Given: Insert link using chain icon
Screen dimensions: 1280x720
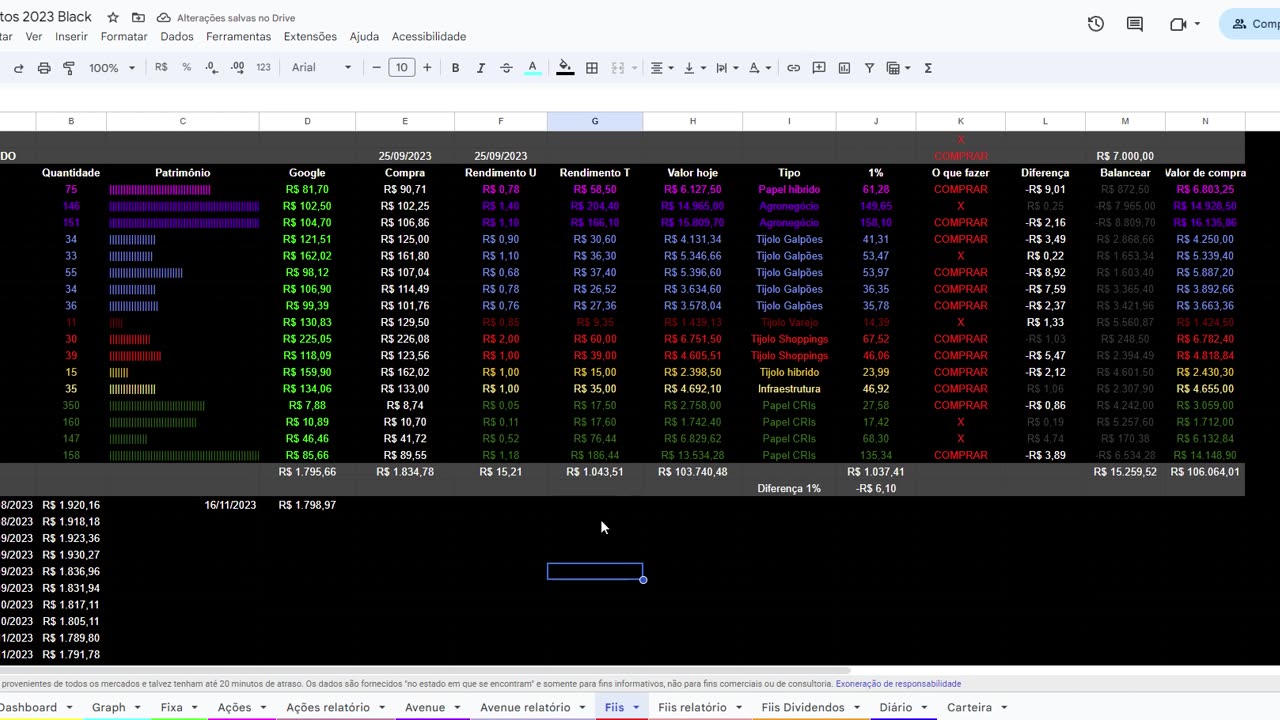Looking at the screenshot, I should pyautogui.click(x=793, y=68).
